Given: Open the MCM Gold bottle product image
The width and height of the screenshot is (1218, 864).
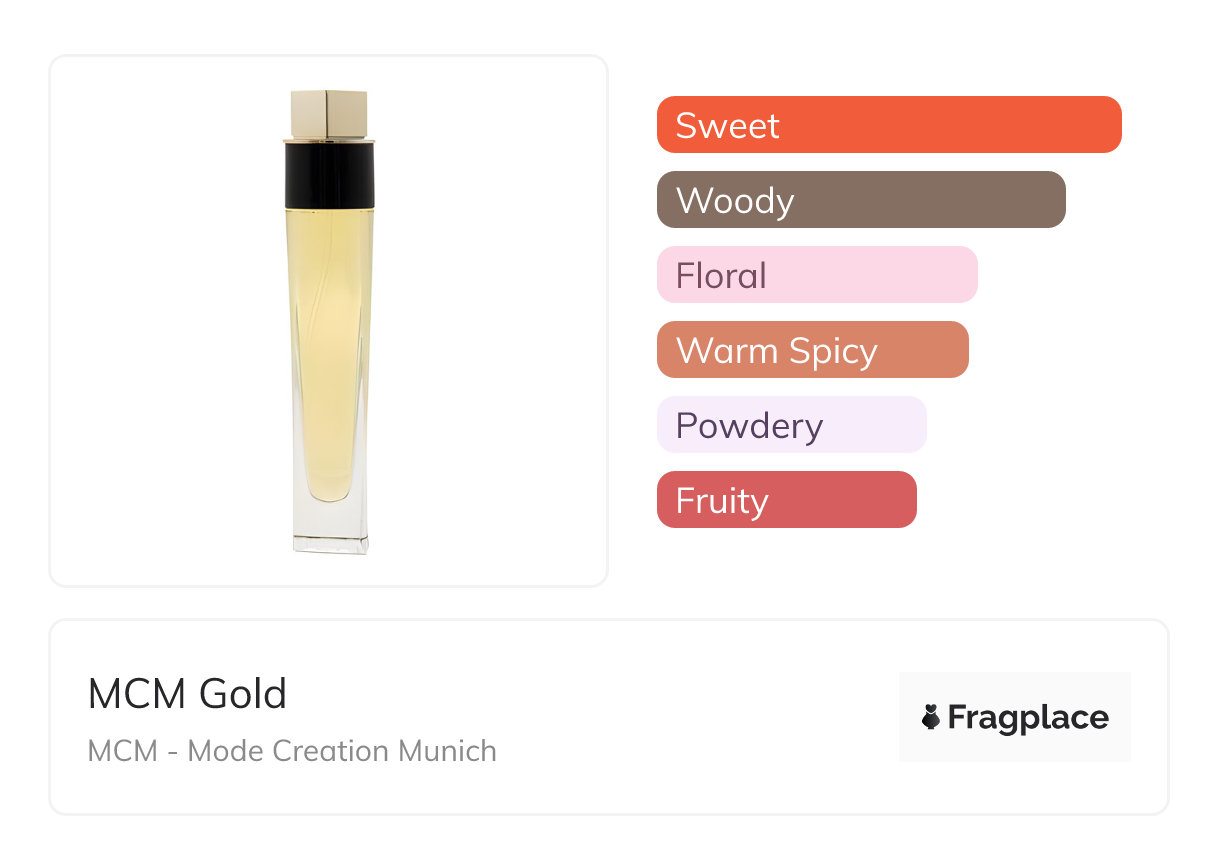Looking at the screenshot, I should coord(329,320).
